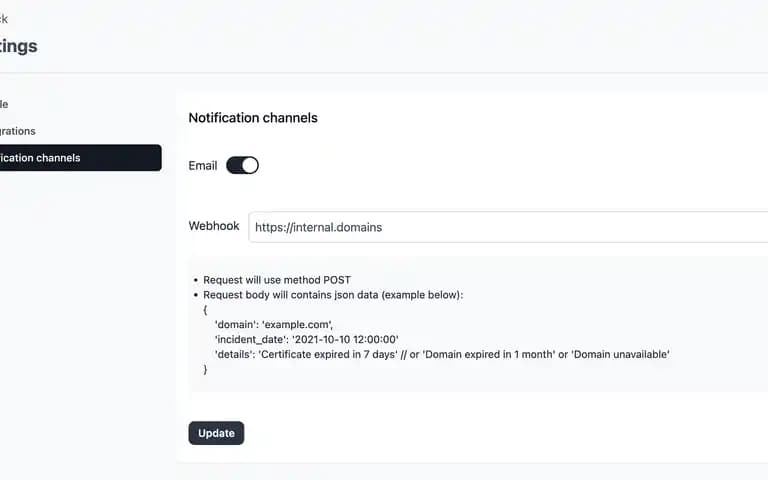
Task: Click the Settings page title
Action: [x=19, y=46]
